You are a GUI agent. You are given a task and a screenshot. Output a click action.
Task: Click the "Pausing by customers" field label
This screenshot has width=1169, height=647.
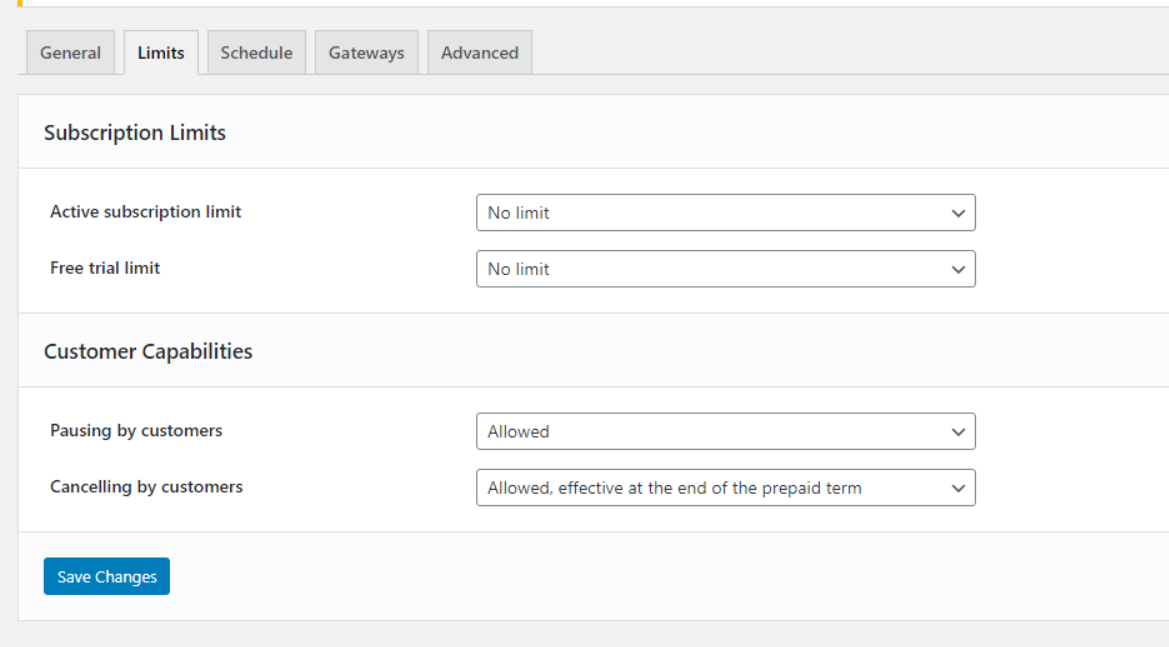(x=136, y=431)
